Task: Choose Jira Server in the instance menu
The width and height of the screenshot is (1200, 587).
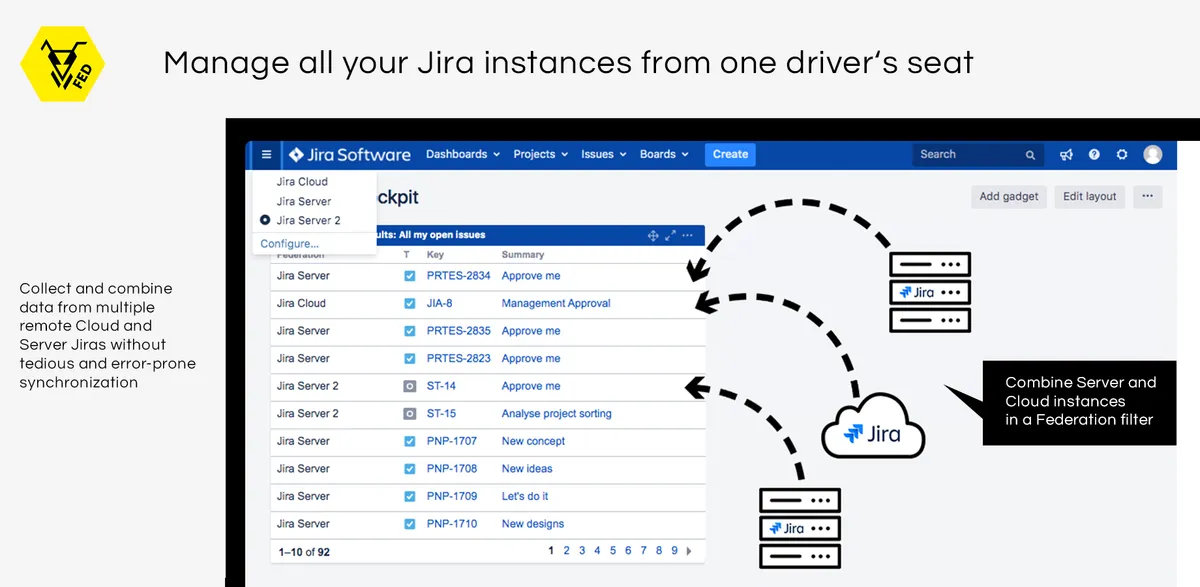Action: [304, 201]
